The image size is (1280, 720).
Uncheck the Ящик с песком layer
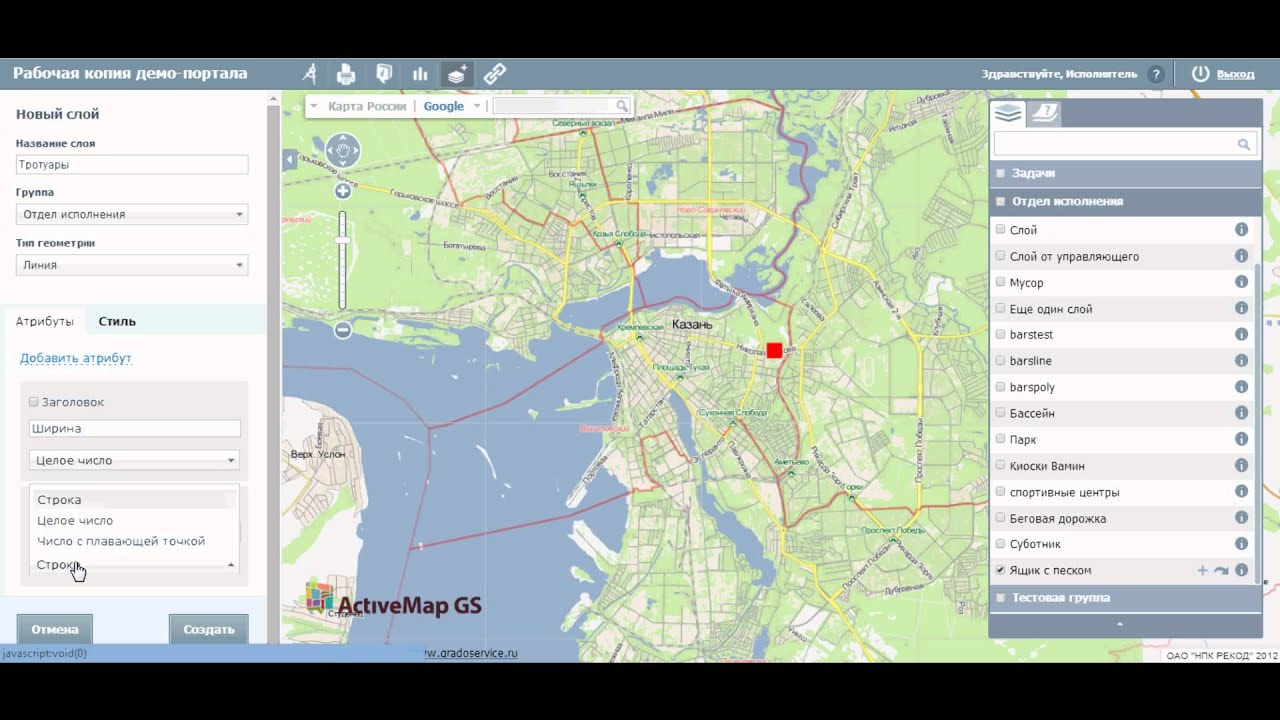1000,570
